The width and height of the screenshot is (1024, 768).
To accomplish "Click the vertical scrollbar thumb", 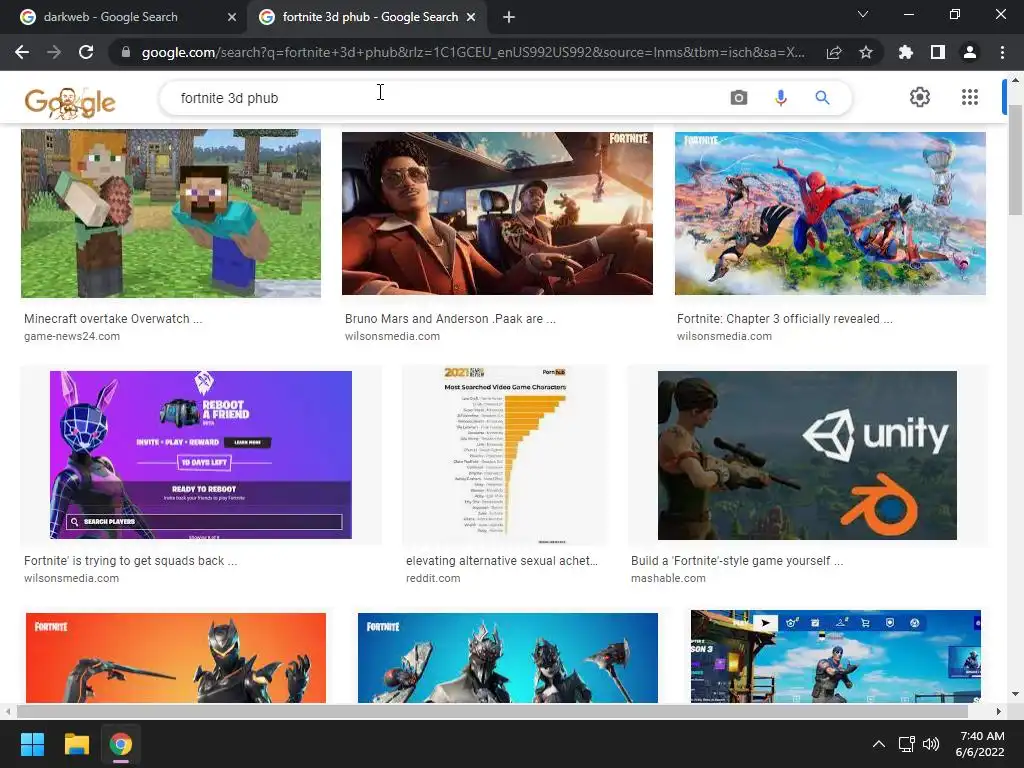I will 1015,160.
